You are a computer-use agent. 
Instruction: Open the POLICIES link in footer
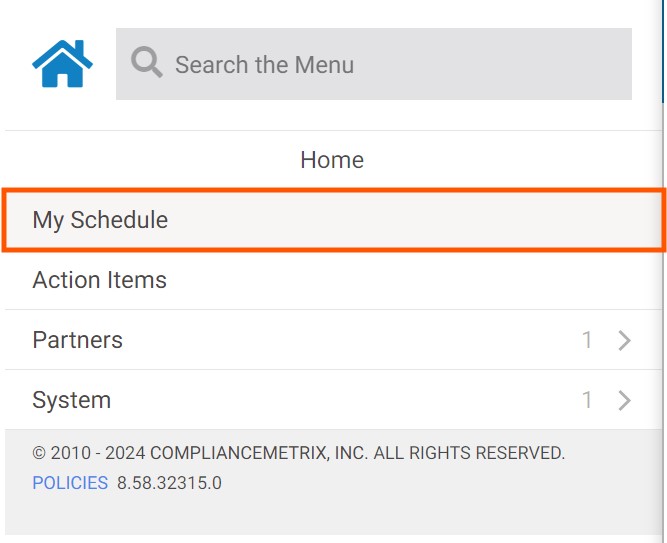[70, 483]
